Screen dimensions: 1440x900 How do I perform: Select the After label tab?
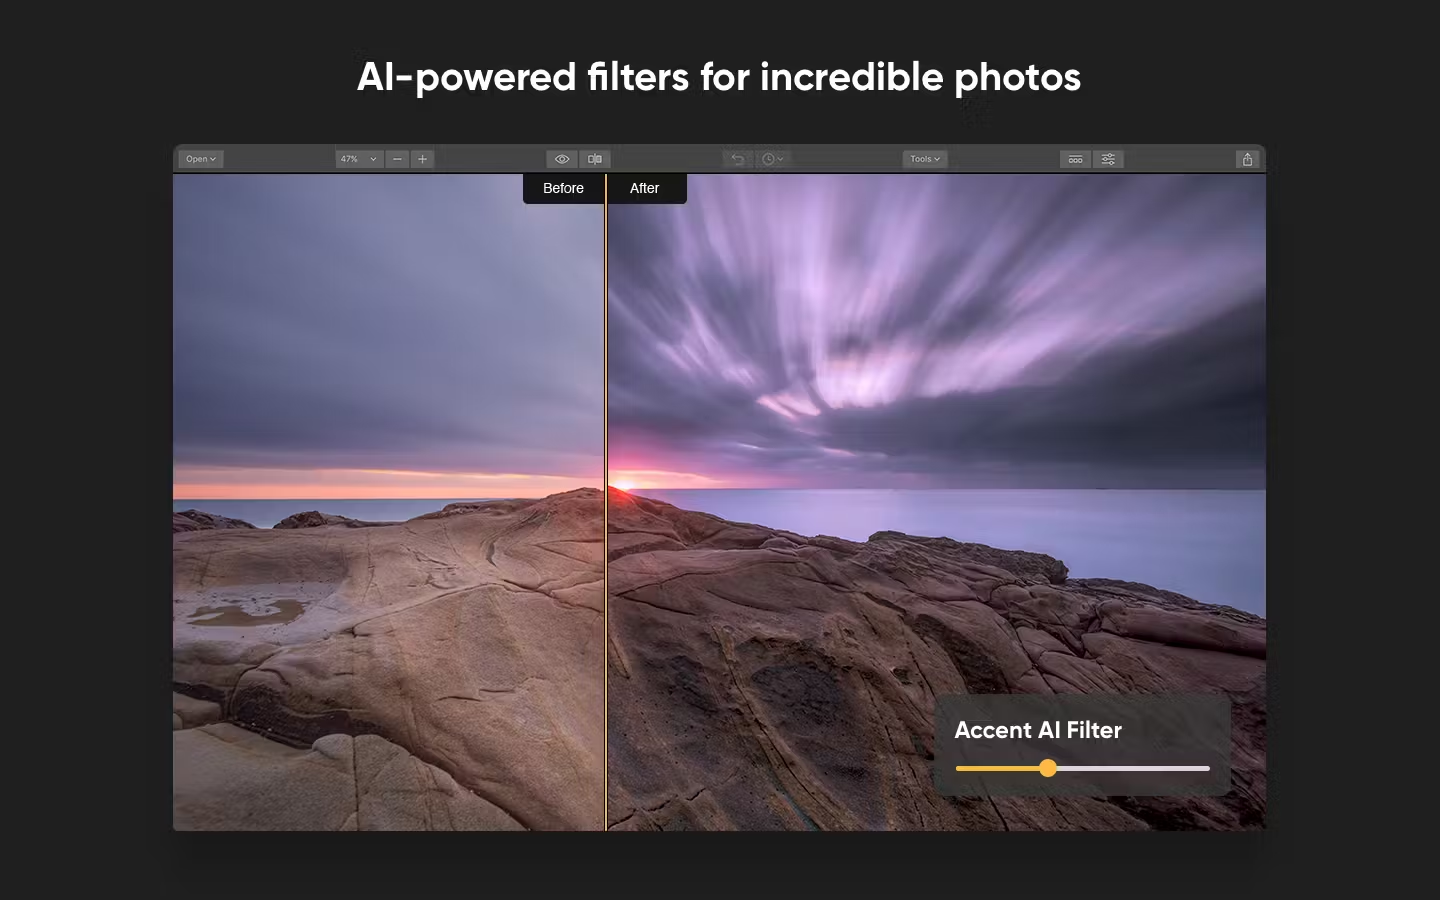(645, 188)
